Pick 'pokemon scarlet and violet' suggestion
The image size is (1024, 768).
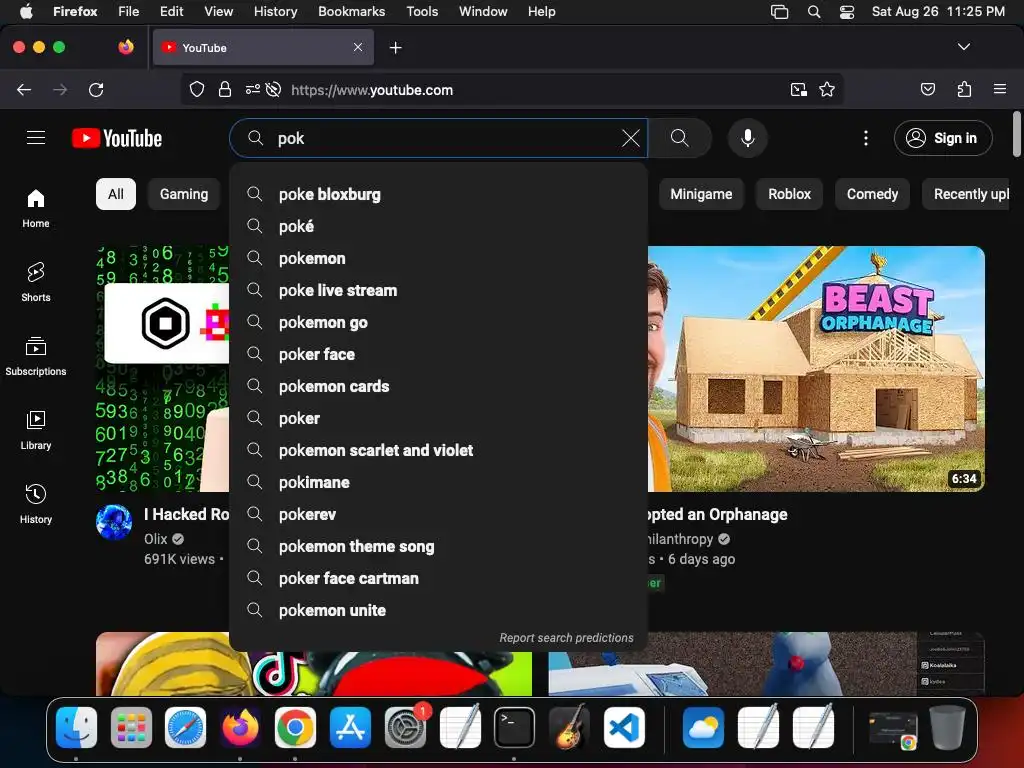(438, 451)
